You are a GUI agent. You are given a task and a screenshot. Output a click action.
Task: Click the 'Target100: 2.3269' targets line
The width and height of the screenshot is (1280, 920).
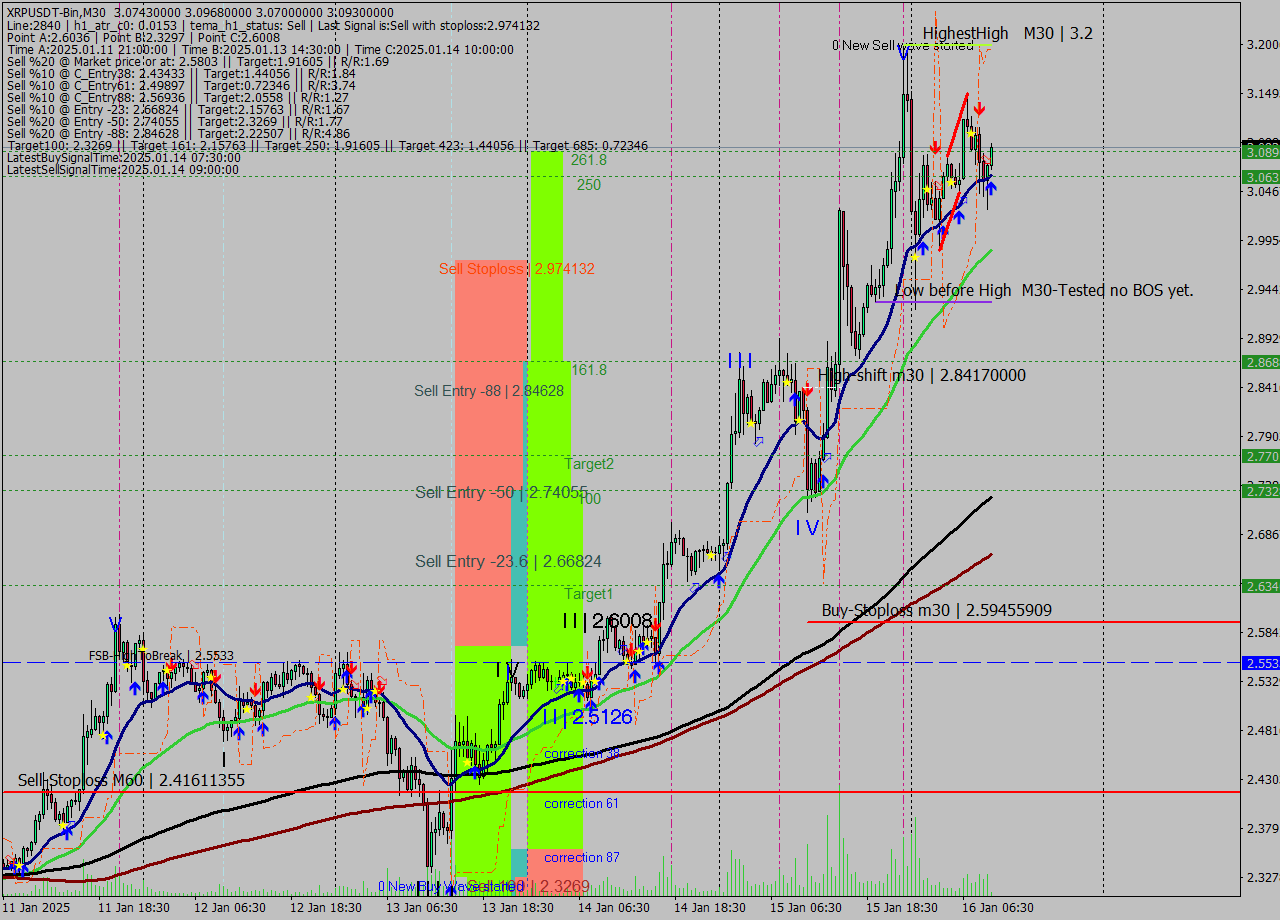pos(327,146)
